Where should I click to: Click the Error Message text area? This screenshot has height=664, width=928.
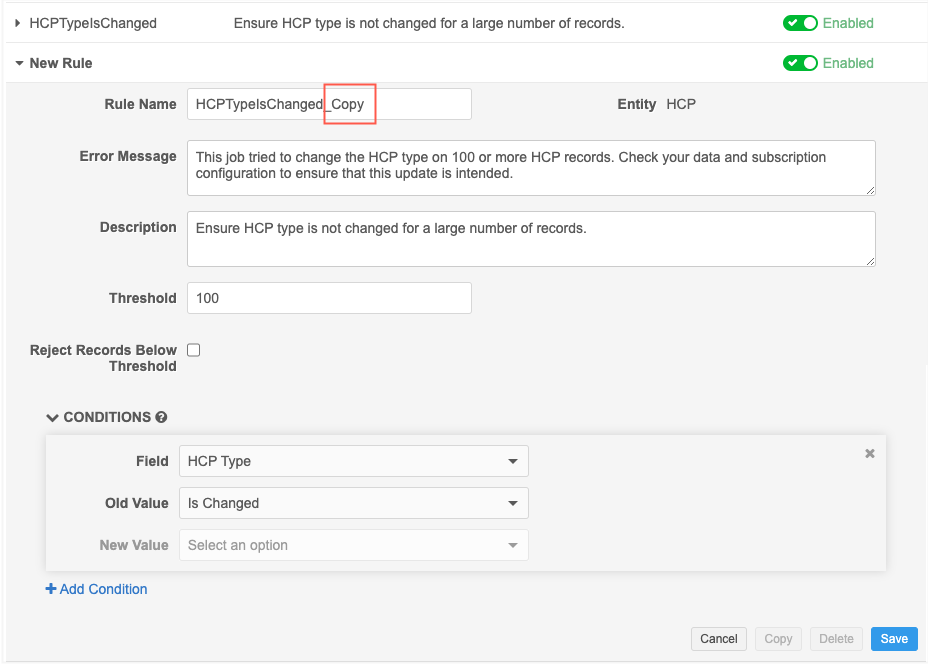[530, 167]
